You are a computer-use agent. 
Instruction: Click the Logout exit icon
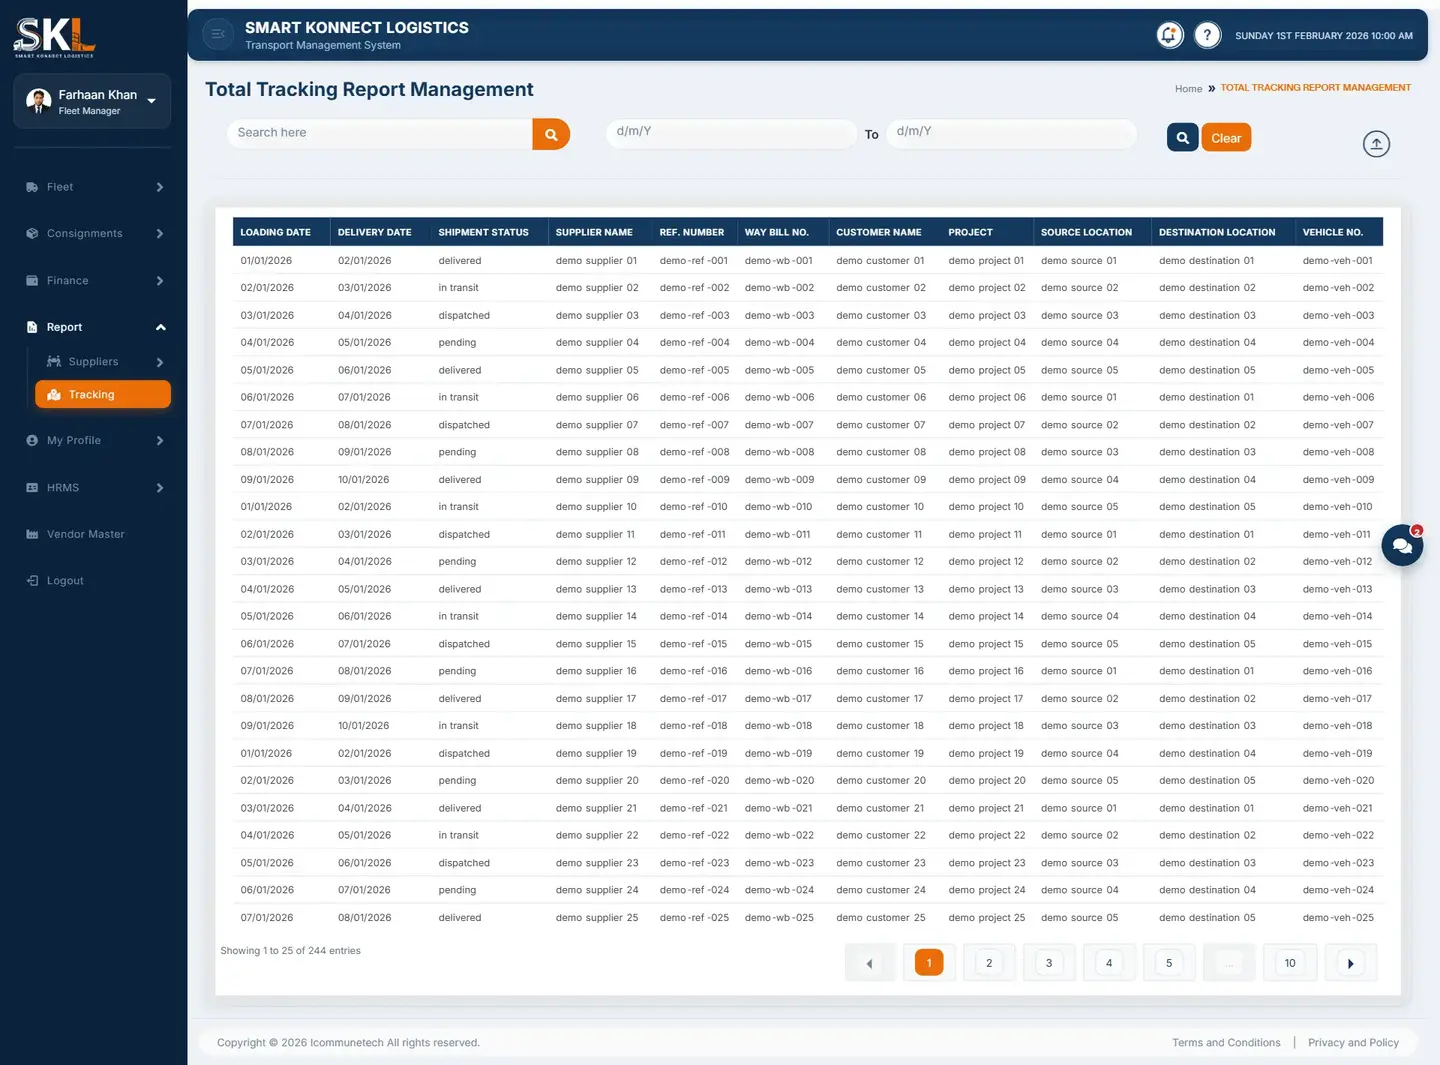32,581
